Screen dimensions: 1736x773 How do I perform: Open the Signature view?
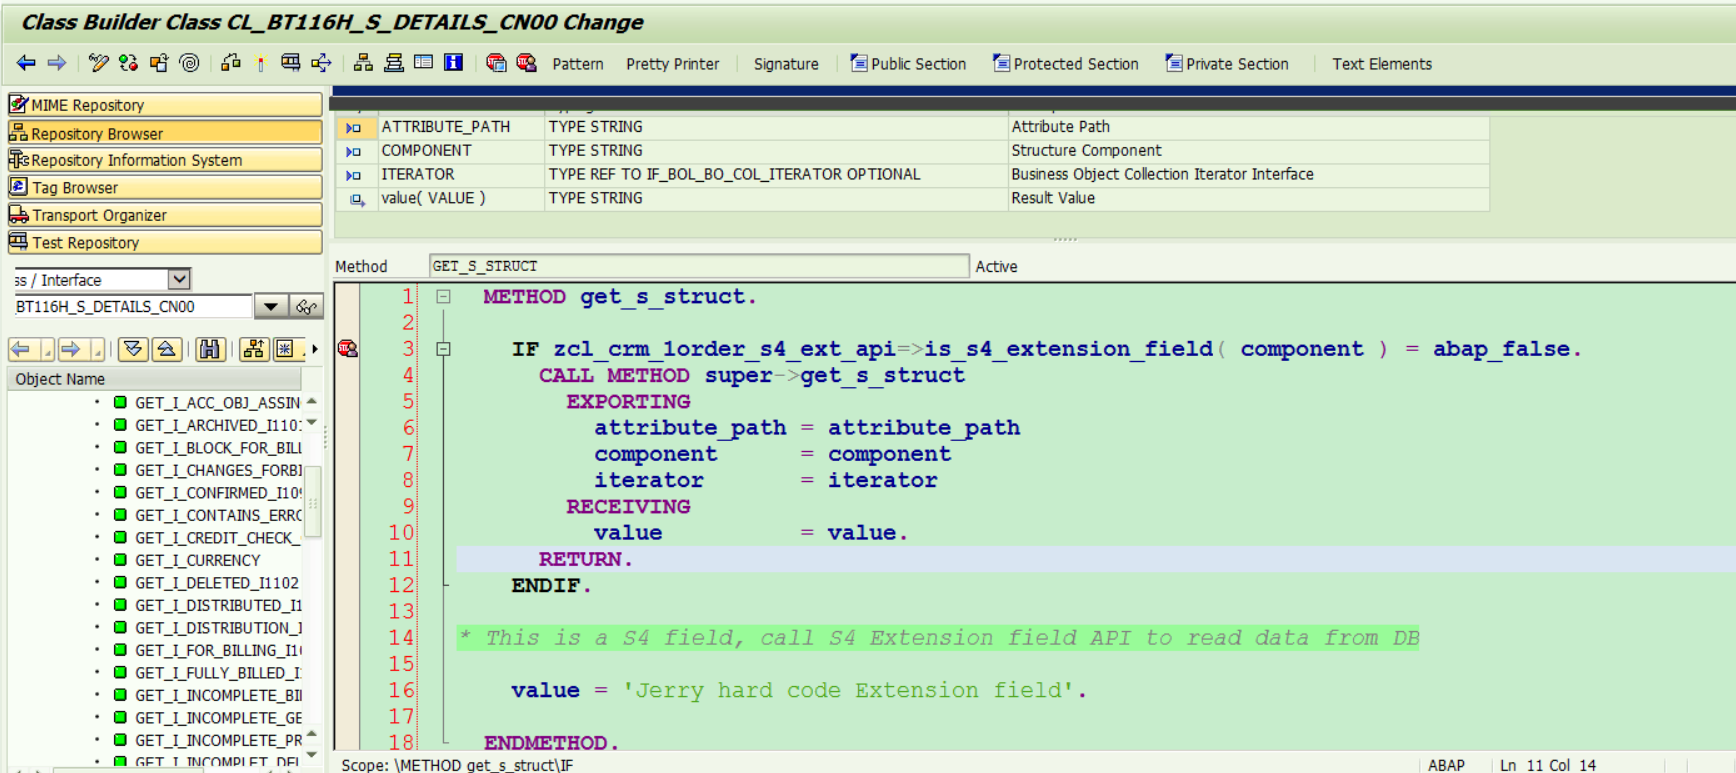point(786,64)
